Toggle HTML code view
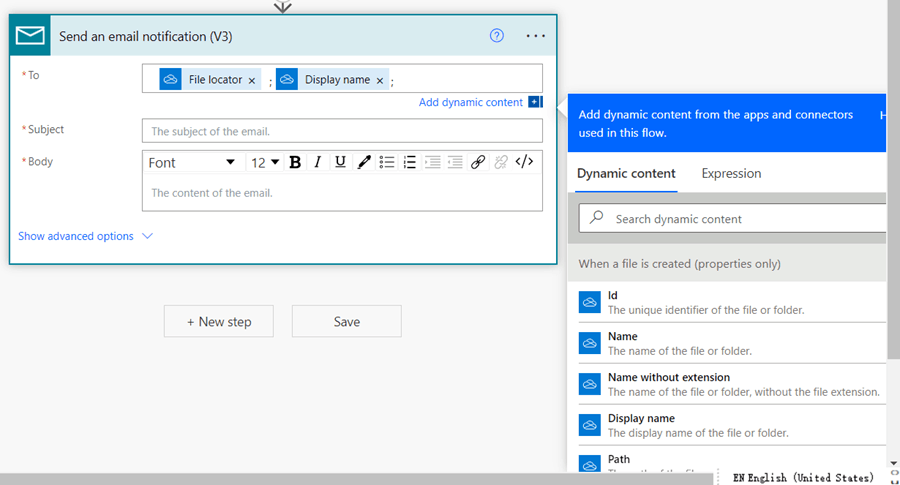 tap(524, 162)
